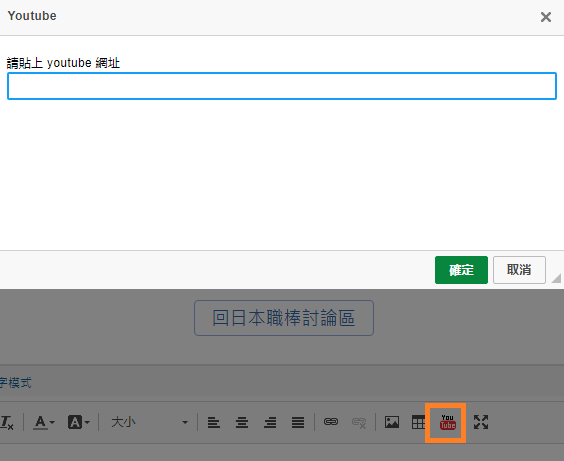
Task: Select the remove format icon
Action: (x=6, y=422)
